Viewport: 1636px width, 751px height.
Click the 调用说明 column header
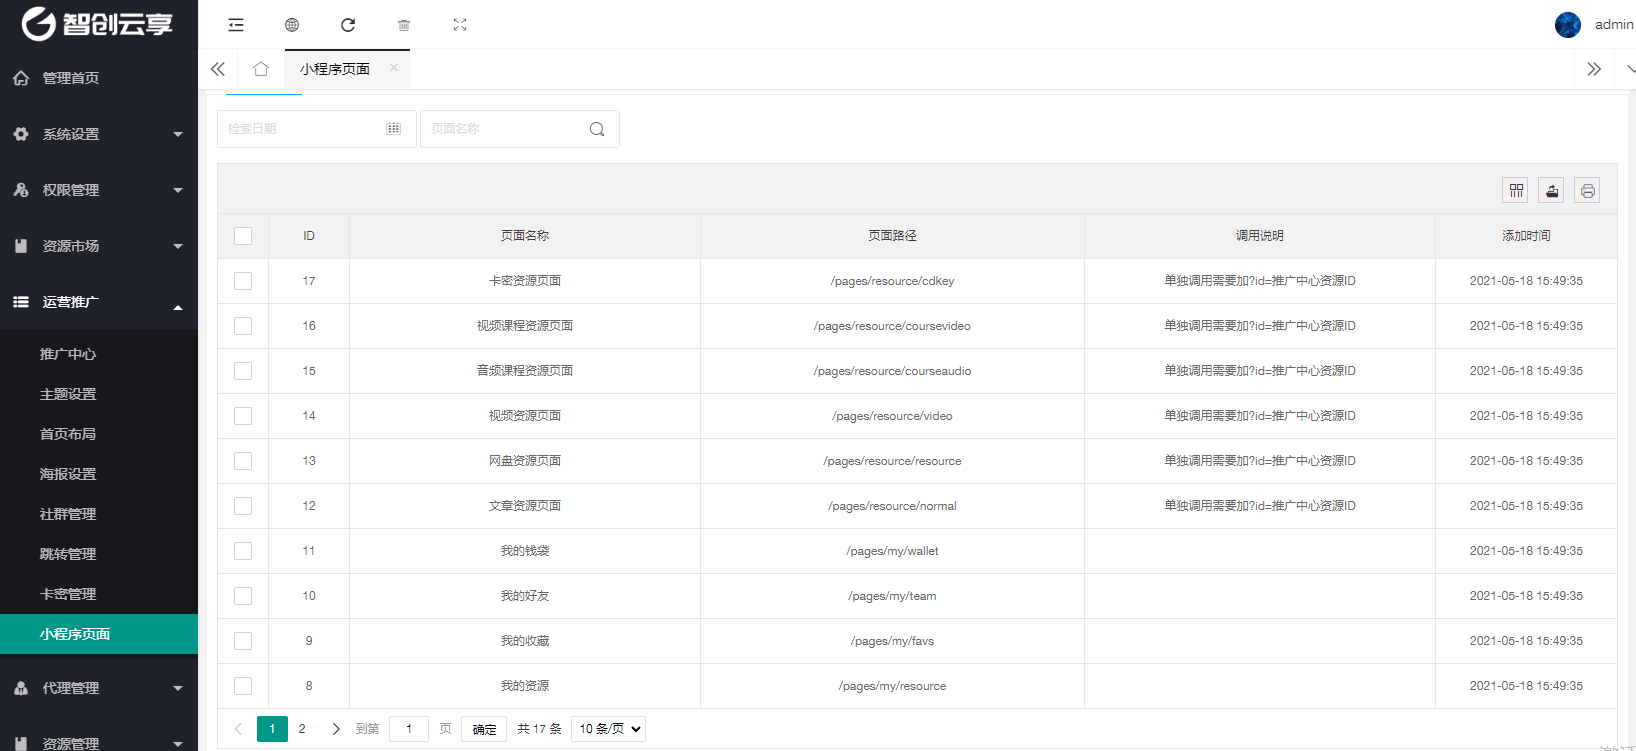(x=1260, y=236)
